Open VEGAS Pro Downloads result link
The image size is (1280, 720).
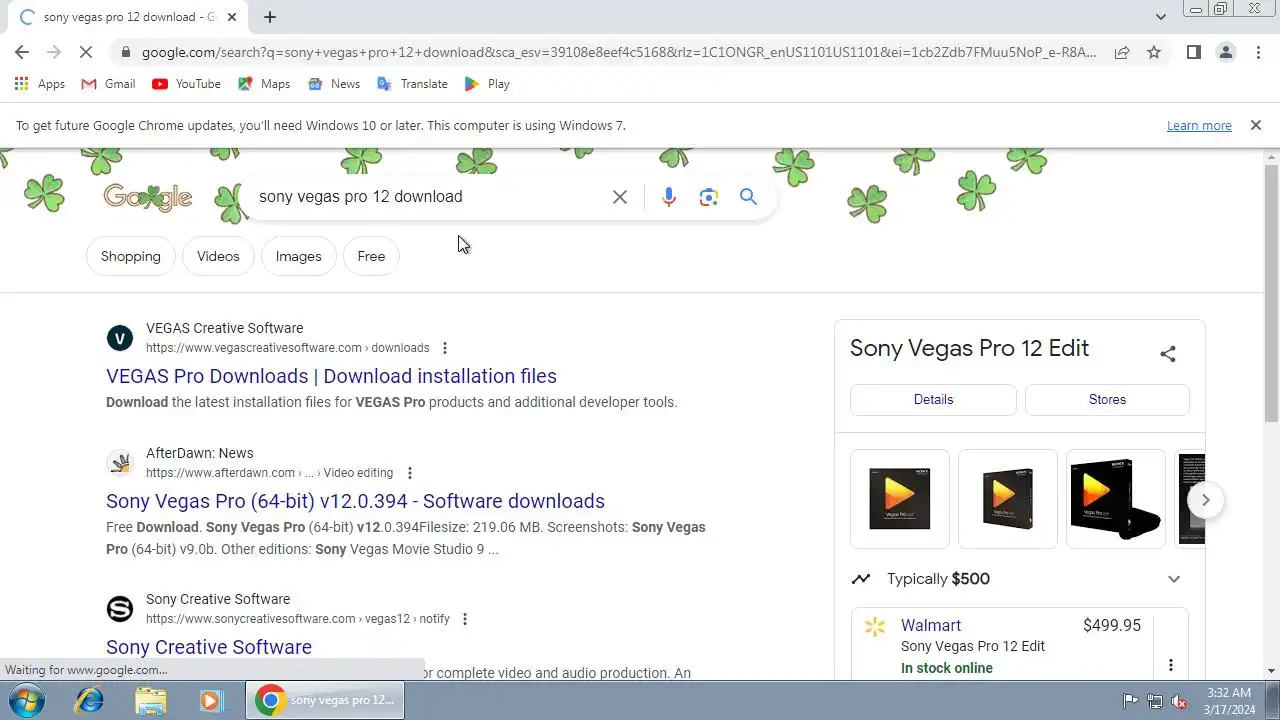(331, 376)
